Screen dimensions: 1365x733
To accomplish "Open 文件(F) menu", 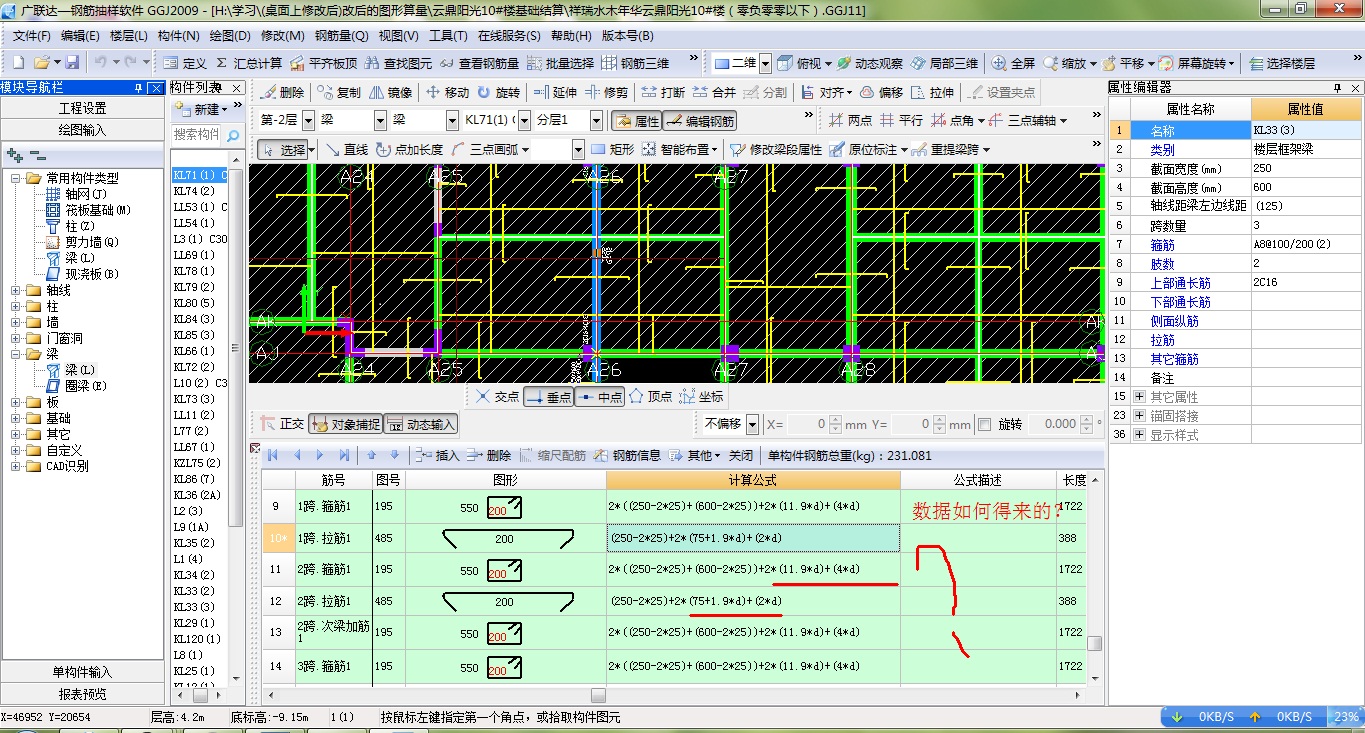I will (31, 36).
